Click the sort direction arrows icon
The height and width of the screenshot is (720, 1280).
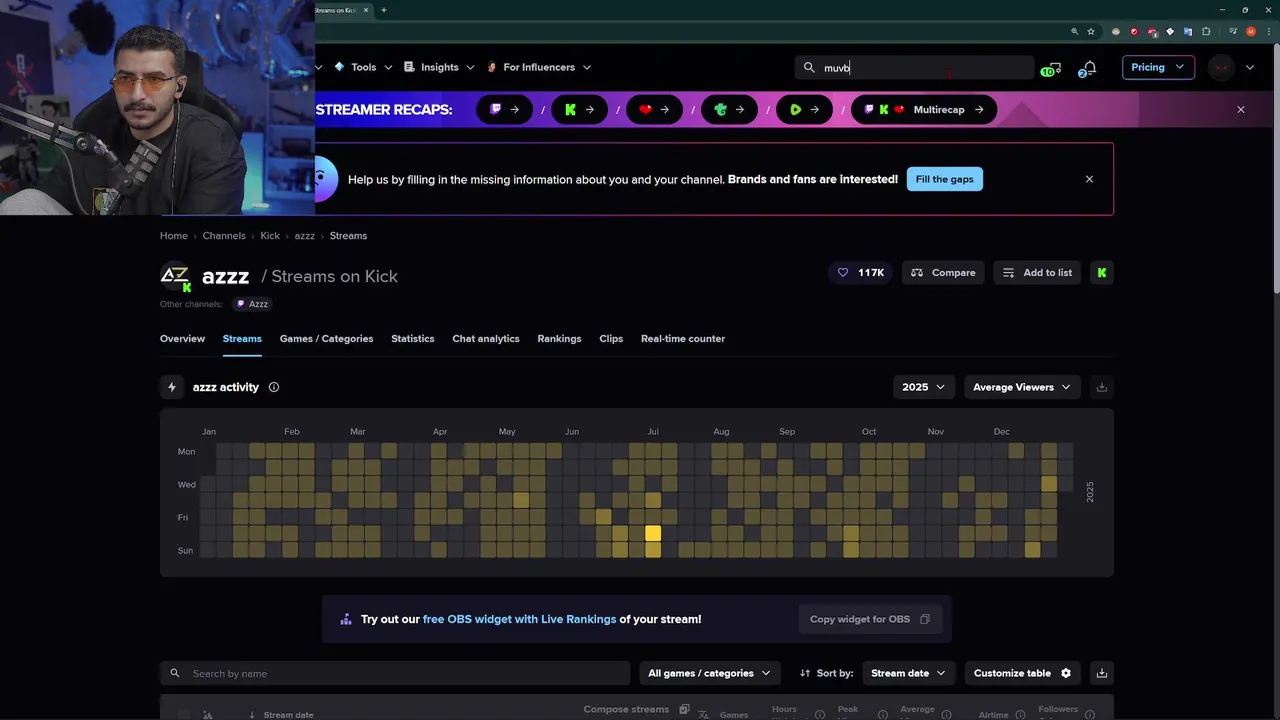(805, 673)
